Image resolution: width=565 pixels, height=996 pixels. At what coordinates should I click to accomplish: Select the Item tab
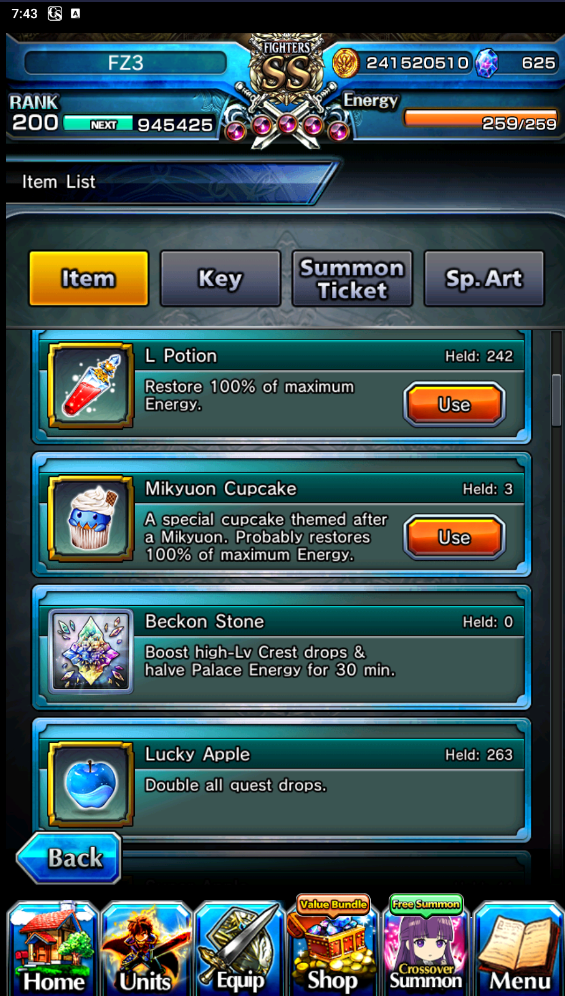click(x=88, y=278)
